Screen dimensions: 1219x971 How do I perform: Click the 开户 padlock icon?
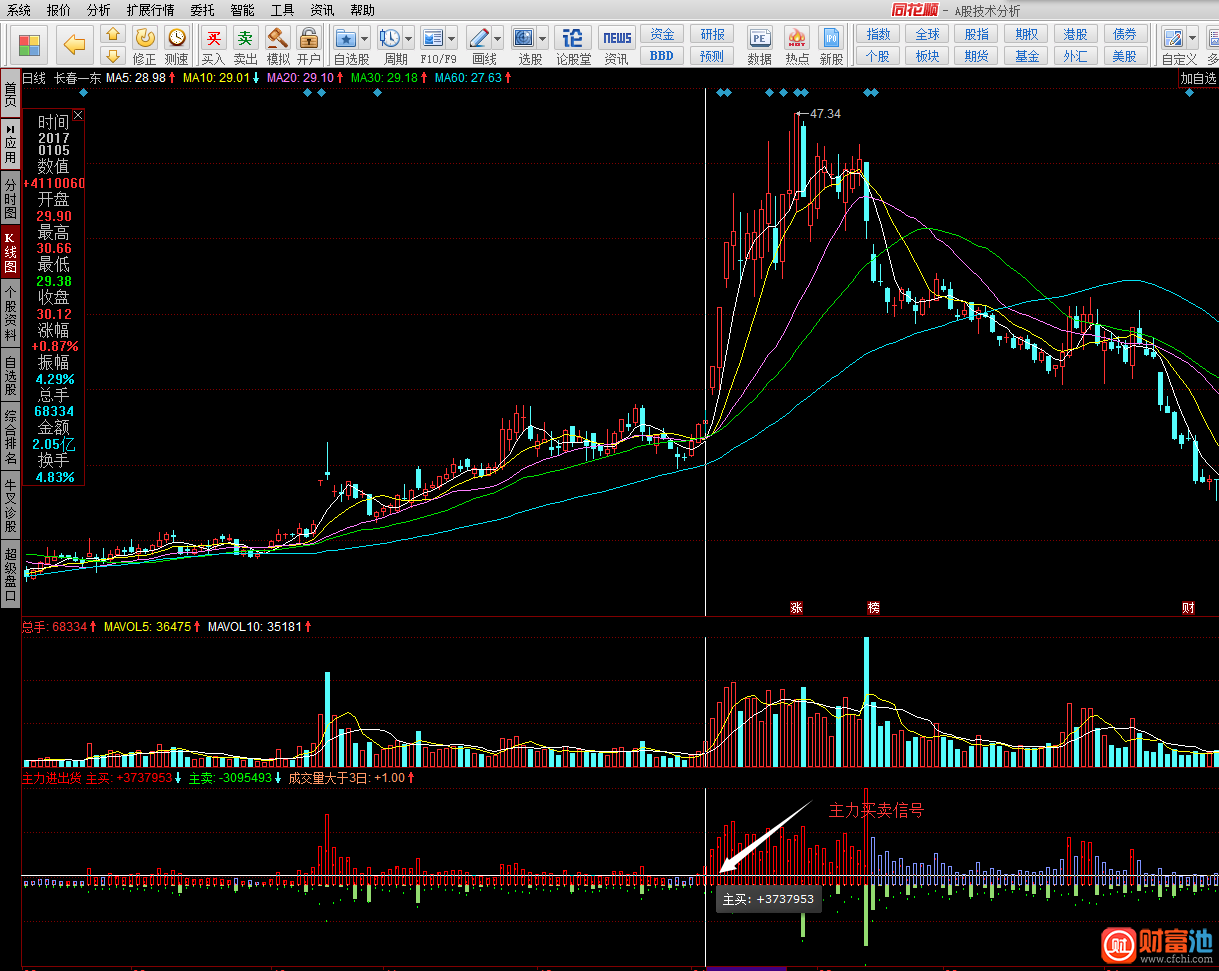point(309,38)
